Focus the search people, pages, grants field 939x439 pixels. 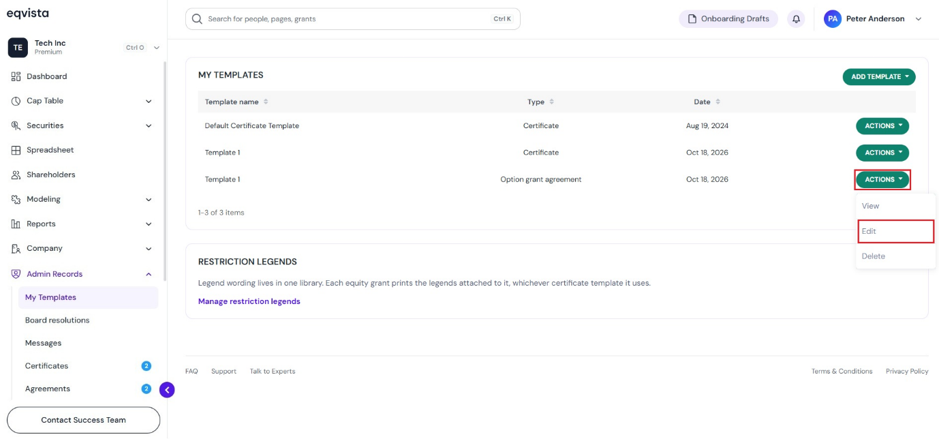click(353, 19)
